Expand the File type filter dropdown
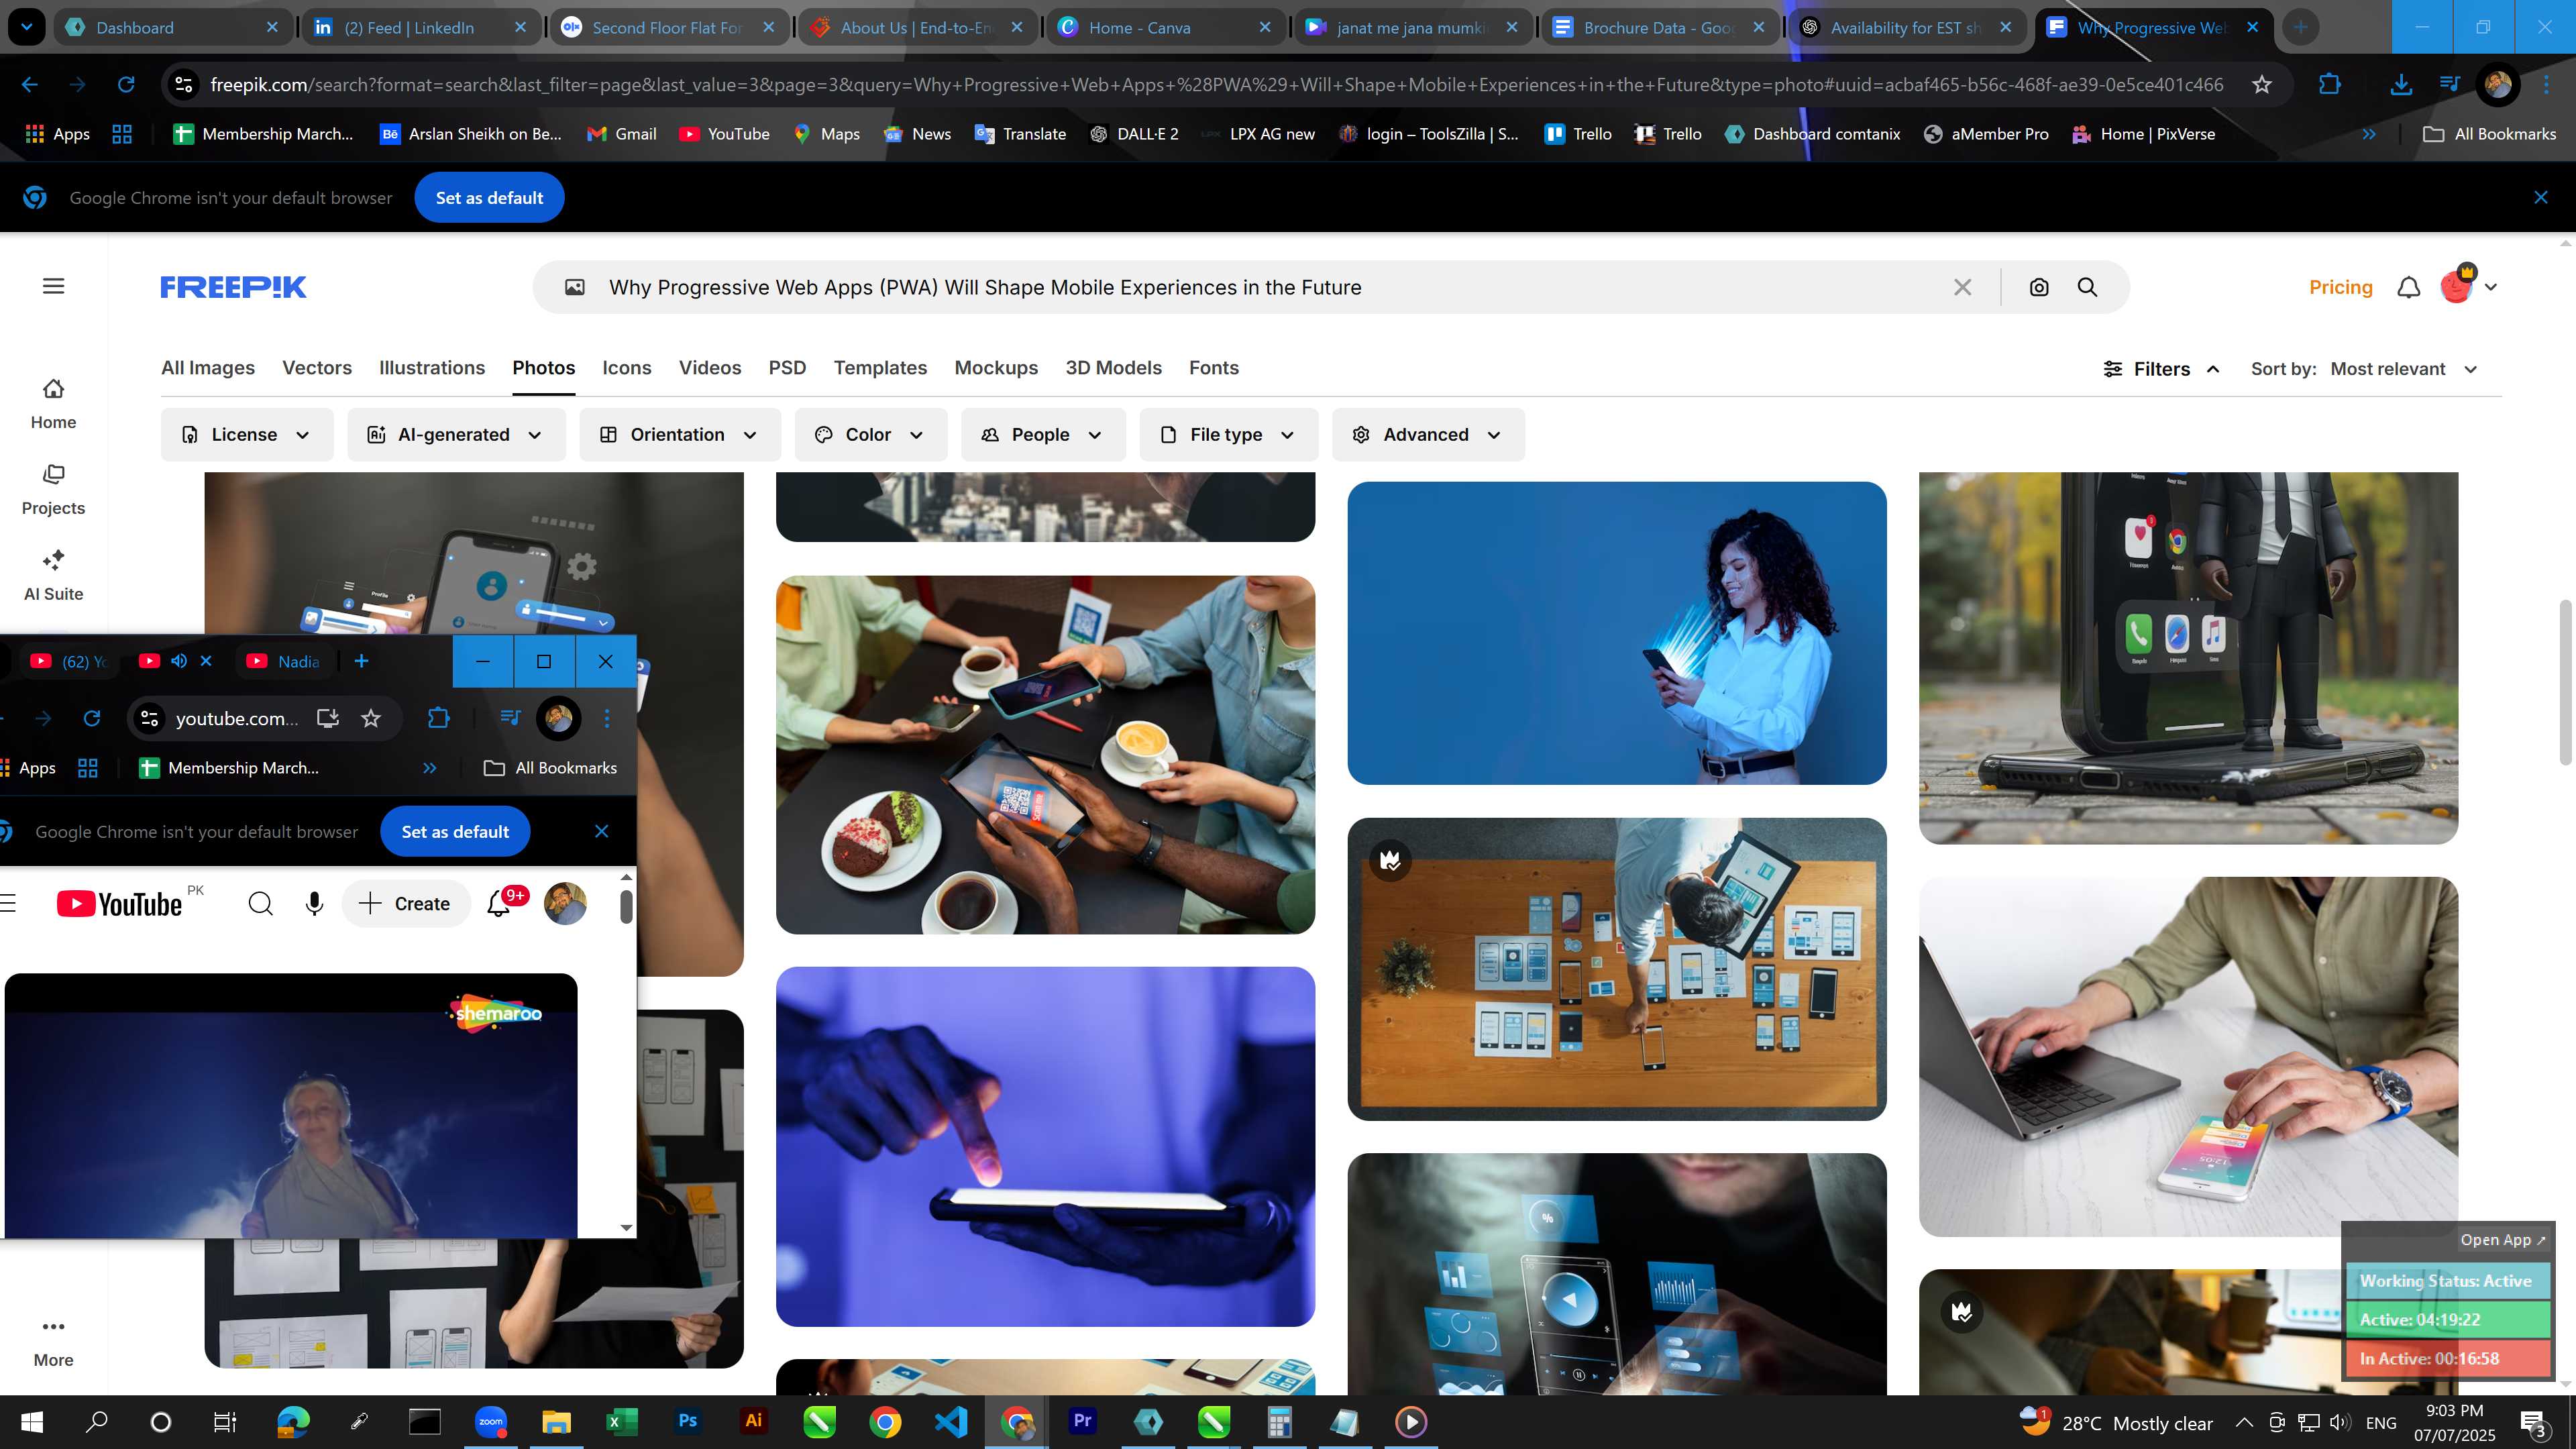The image size is (2576, 1449). tap(1229, 434)
